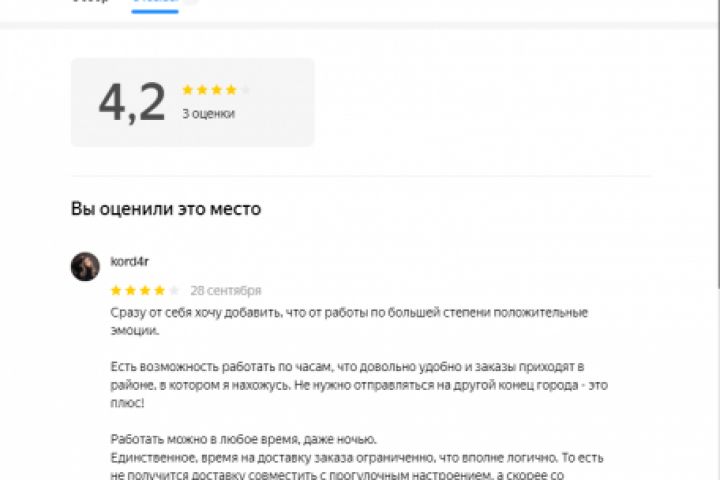Click the fourth star in the overall rating summary

231,90
